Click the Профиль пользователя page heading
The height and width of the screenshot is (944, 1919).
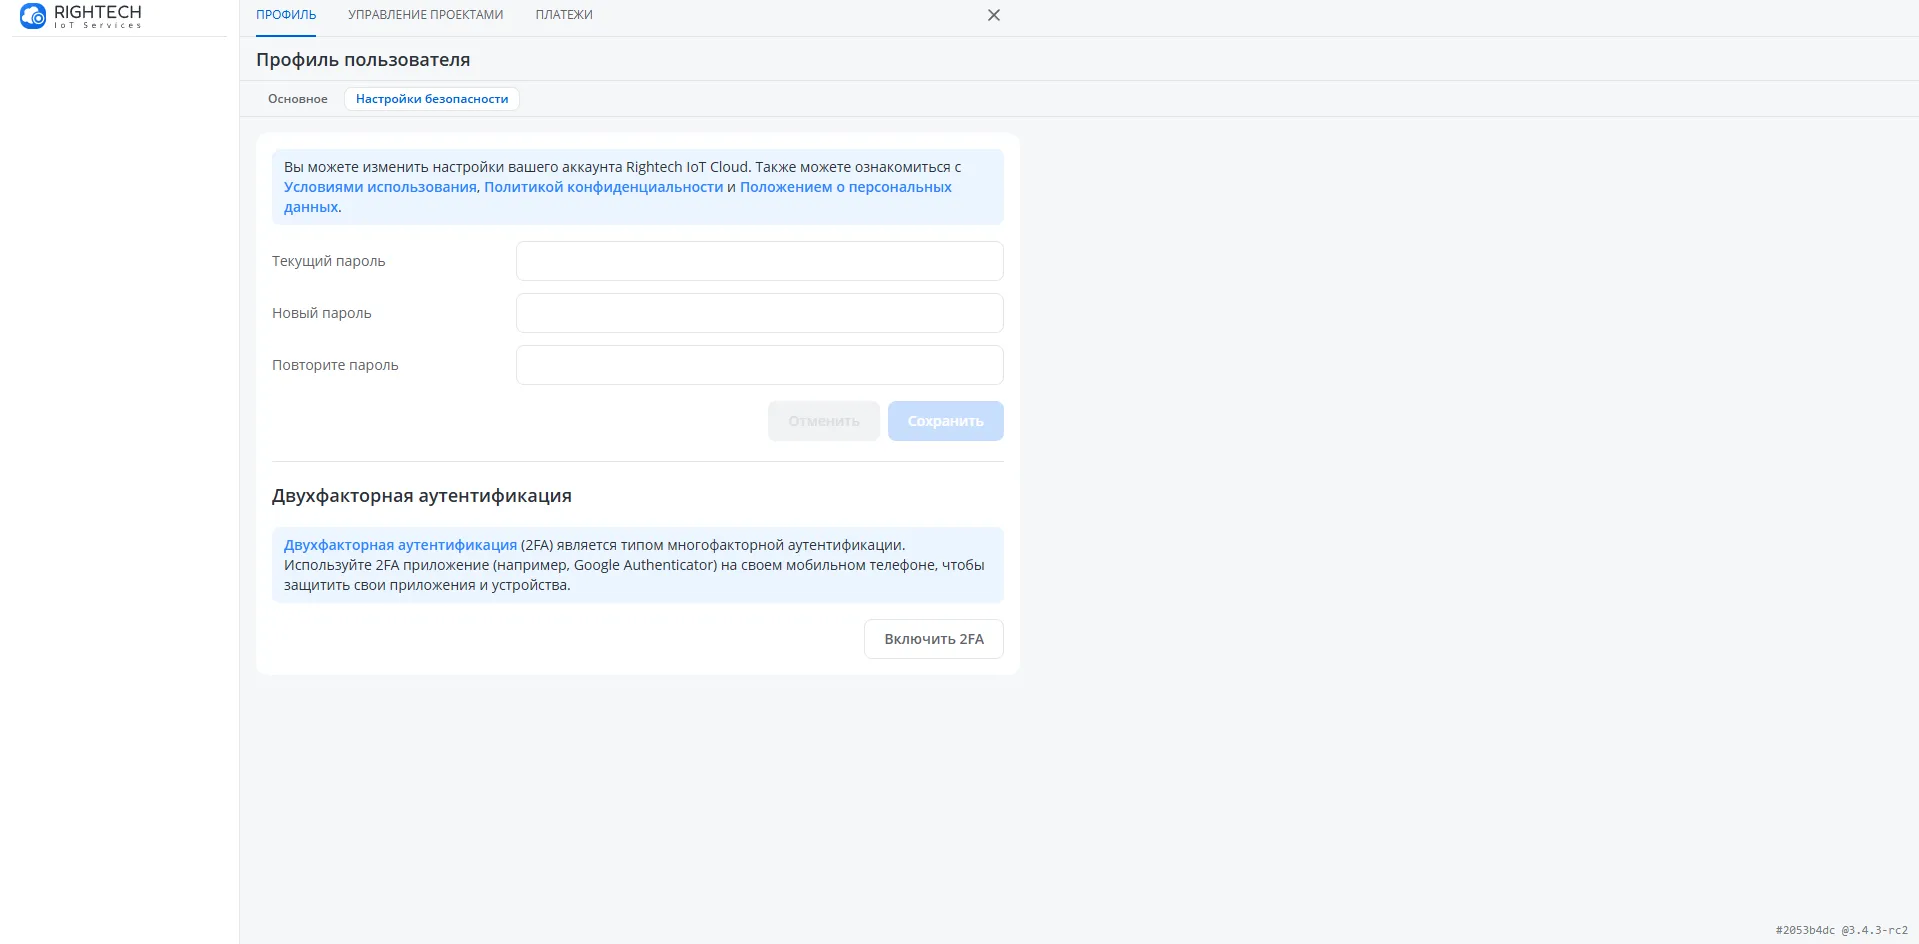(363, 60)
